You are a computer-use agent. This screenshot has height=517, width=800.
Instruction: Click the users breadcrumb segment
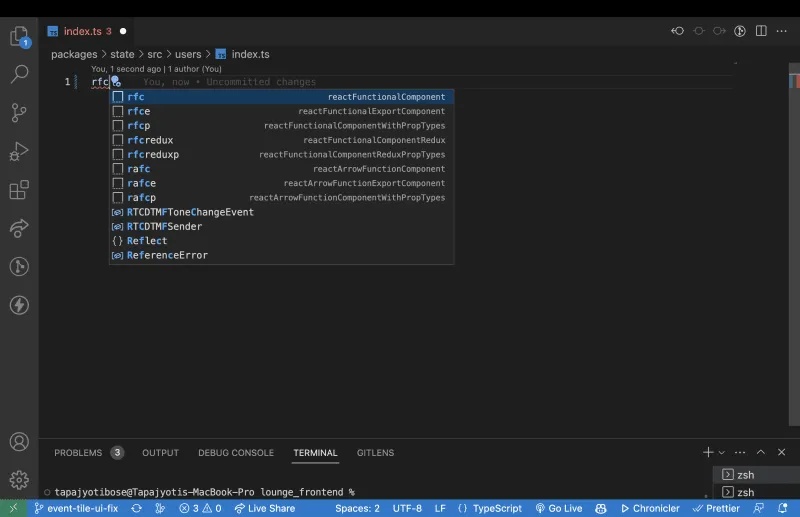(188, 54)
